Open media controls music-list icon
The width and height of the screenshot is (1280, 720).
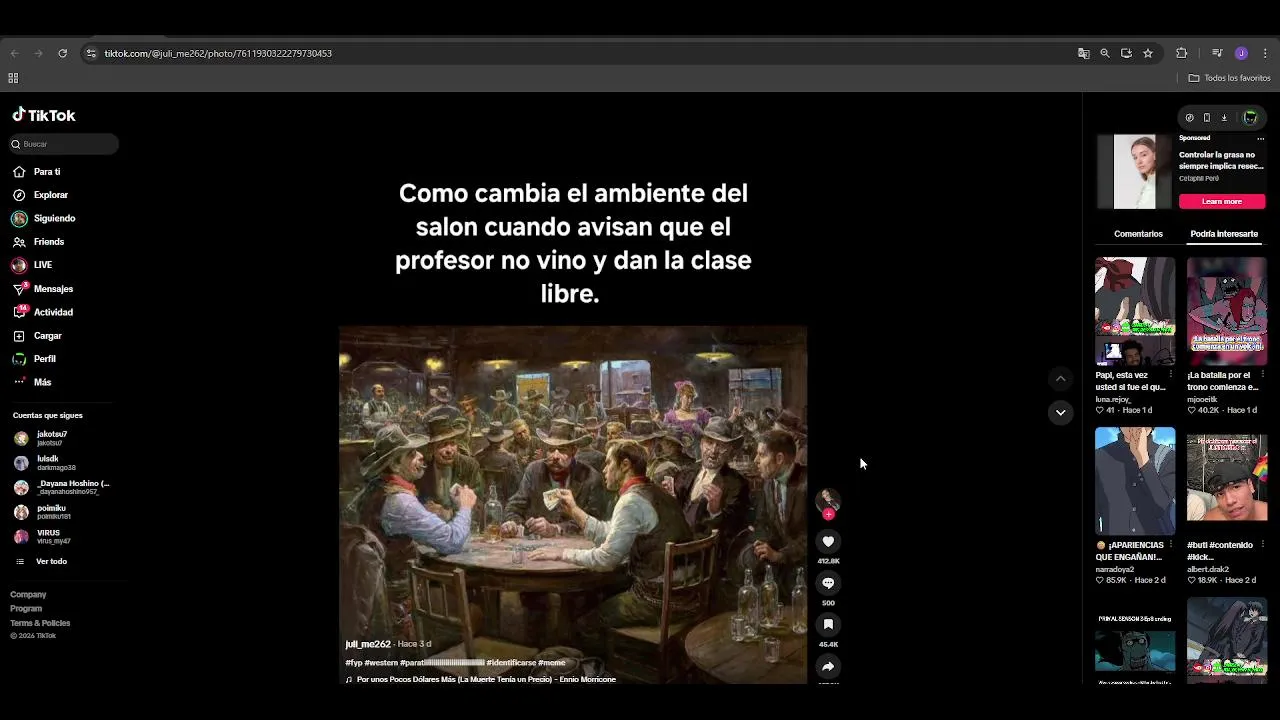[1217, 53]
